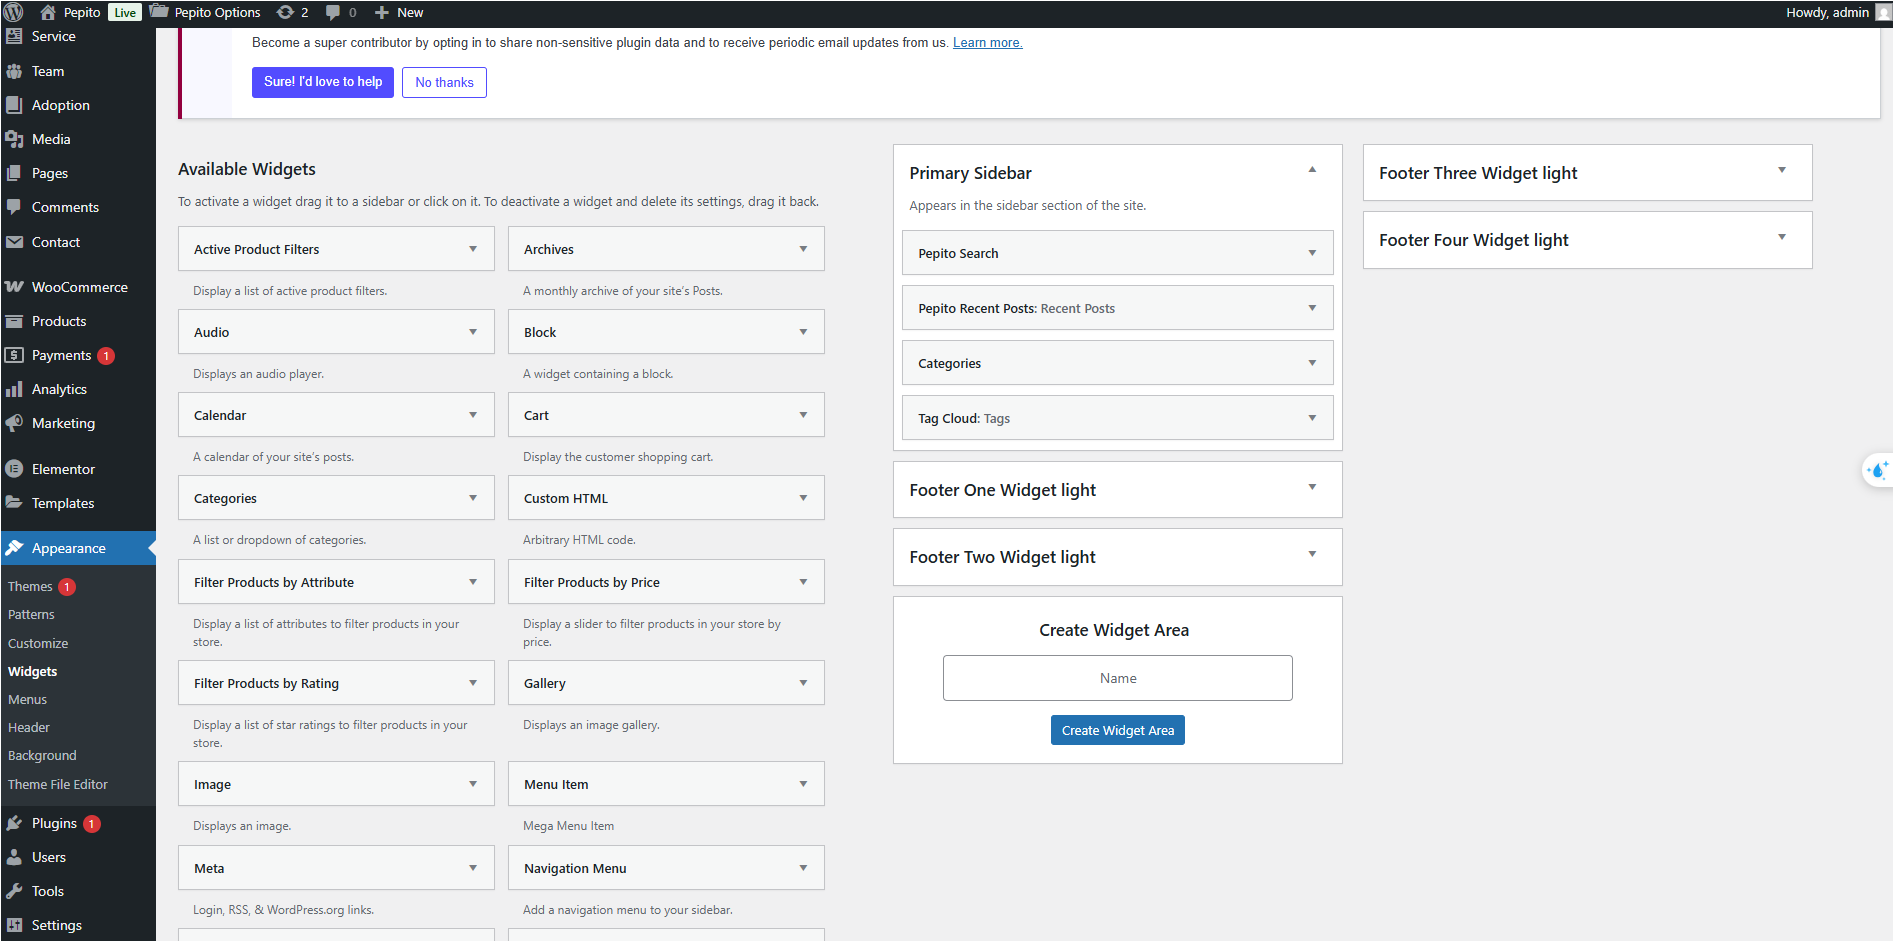Open the updates icon showing 2
The image size is (1894, 942).
(285, 12)
